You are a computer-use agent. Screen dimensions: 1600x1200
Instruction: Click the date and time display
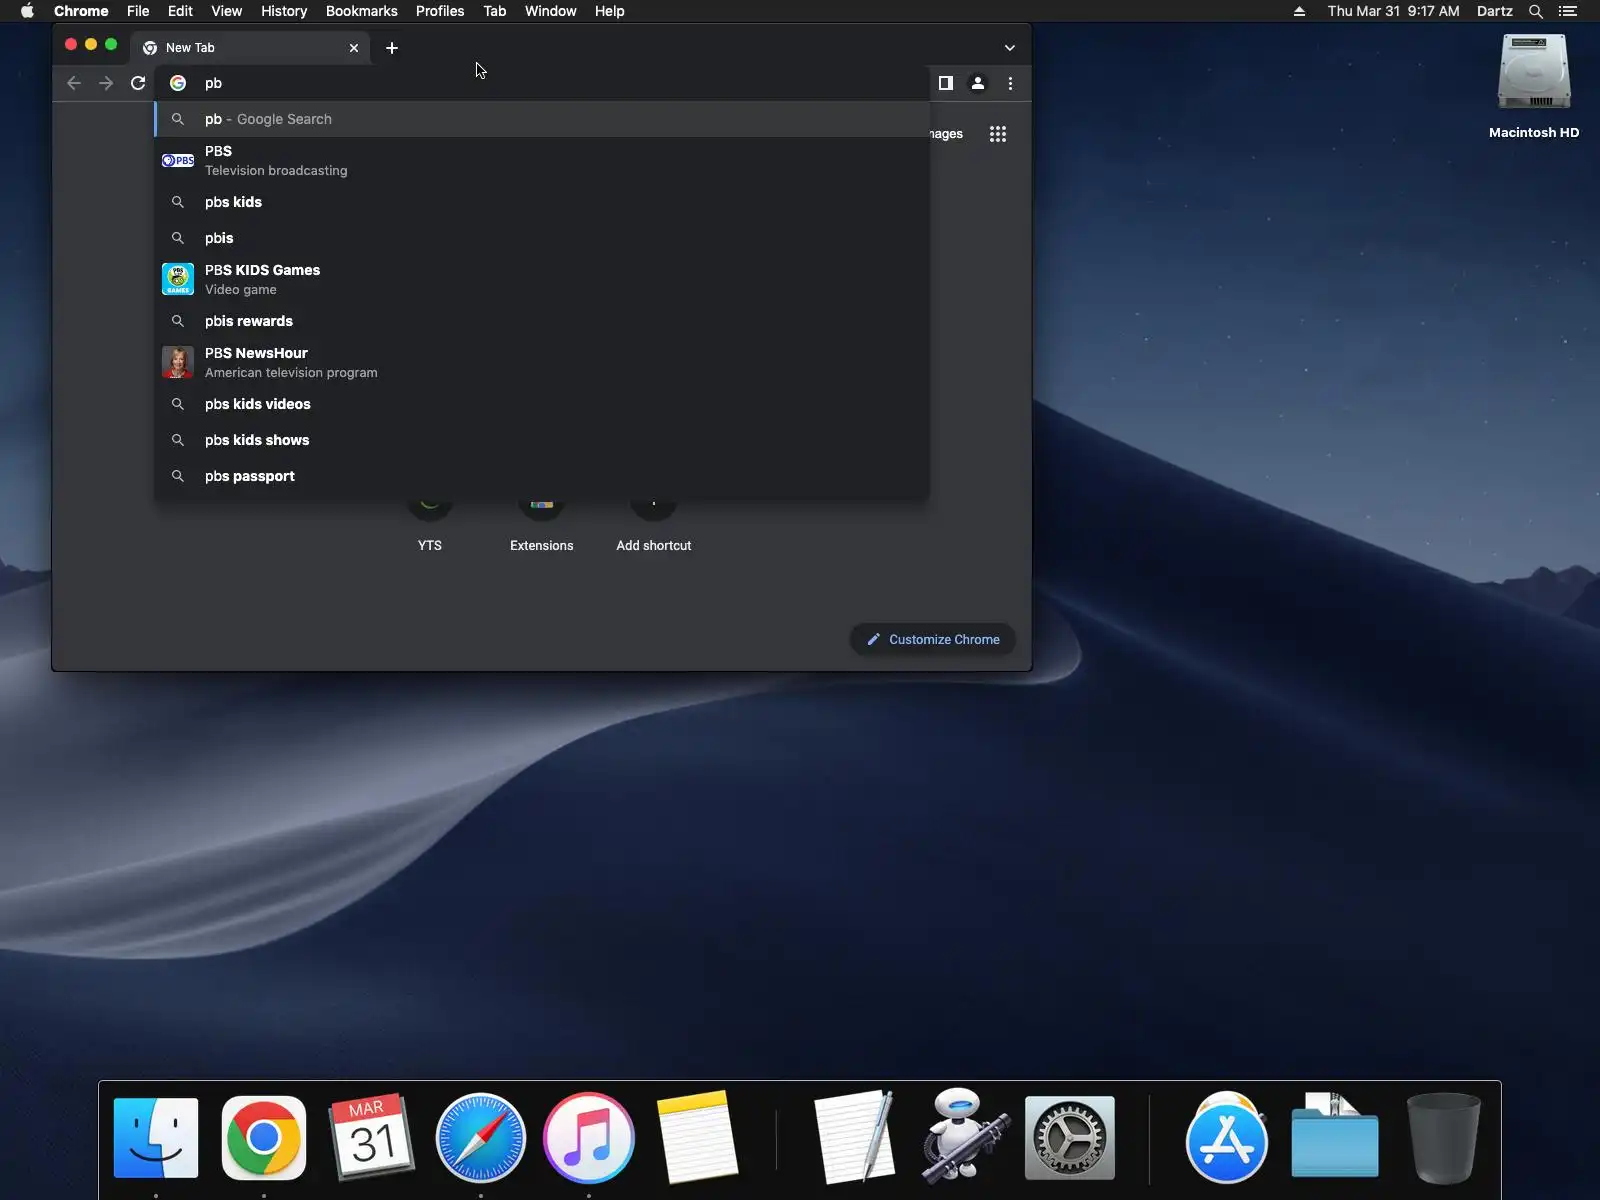pos(1393,11)
